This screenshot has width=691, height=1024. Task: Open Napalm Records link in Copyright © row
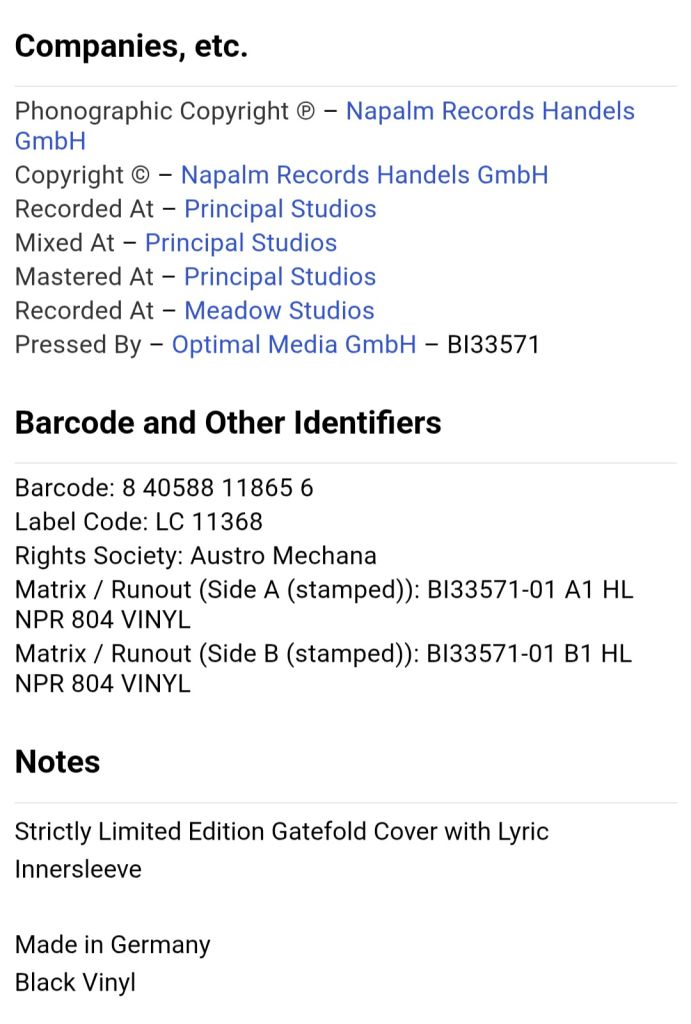pos(364,175)
